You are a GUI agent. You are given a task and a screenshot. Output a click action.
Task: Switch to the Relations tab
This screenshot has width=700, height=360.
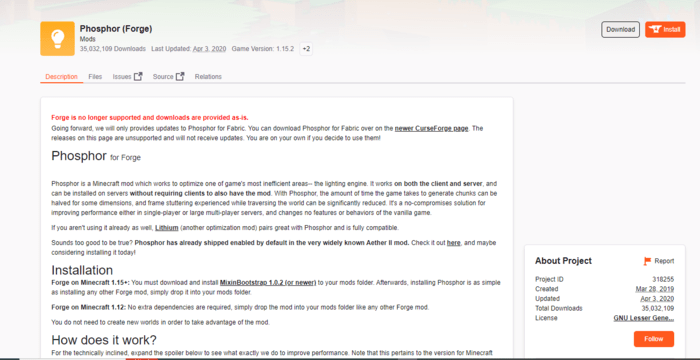[x=208, y=77]
